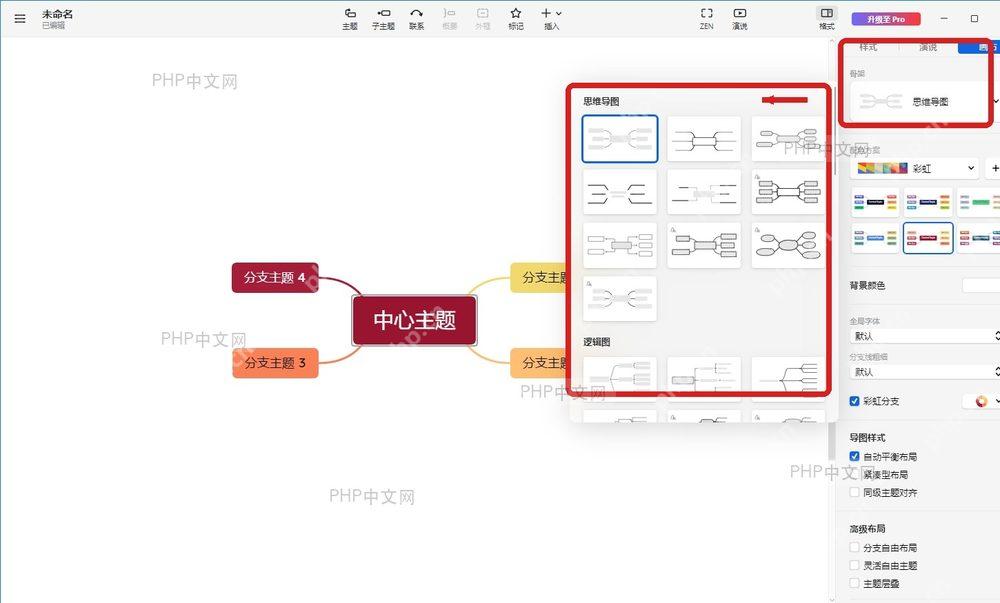Choose outlined boxes with arrows structure

pos(619,245)
